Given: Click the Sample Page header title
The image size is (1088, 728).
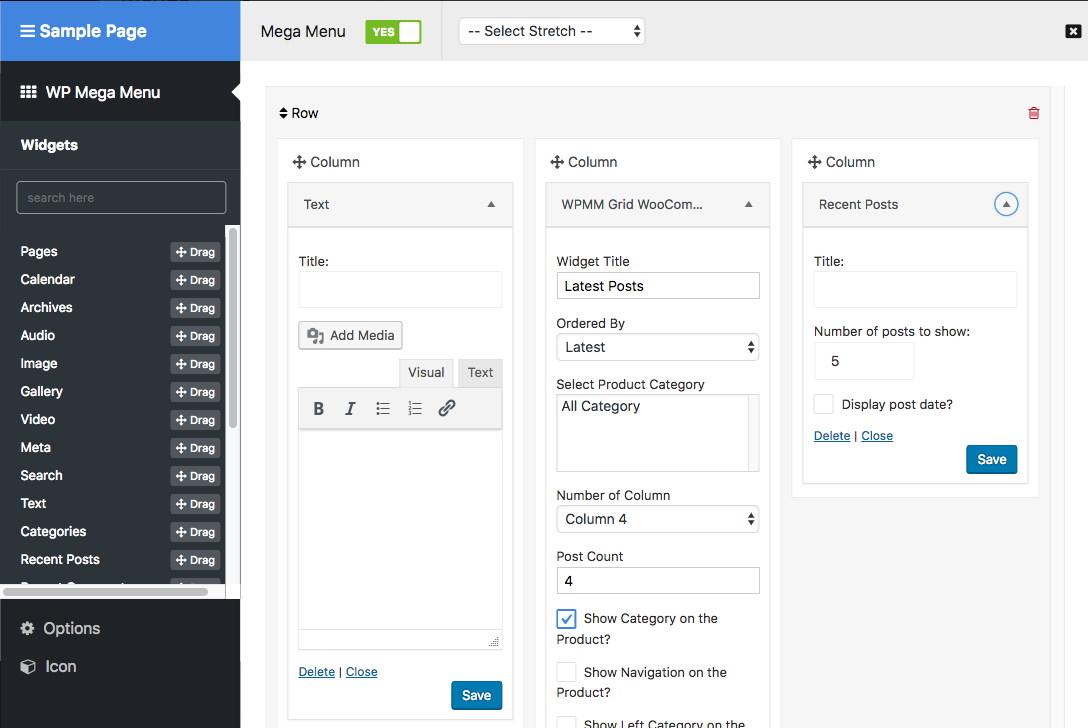Looking at the screenshot, I should coord(93,31).
